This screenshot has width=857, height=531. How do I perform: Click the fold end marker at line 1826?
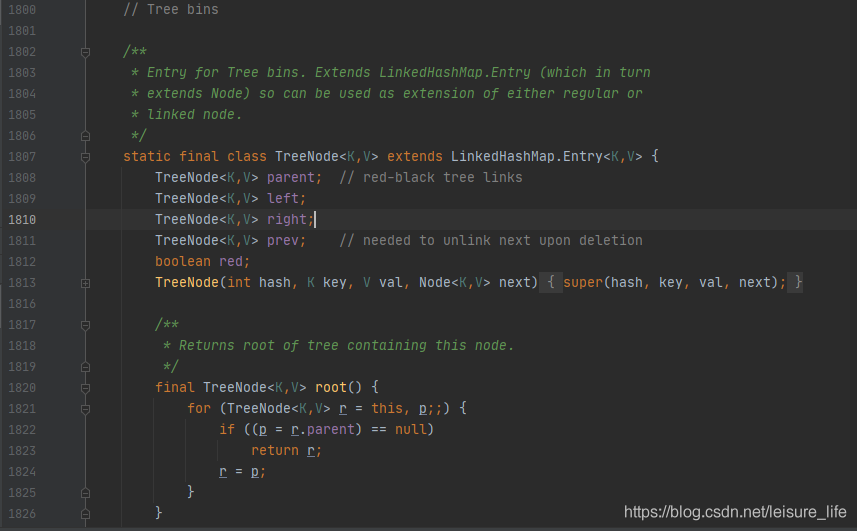tap(85, 514)
